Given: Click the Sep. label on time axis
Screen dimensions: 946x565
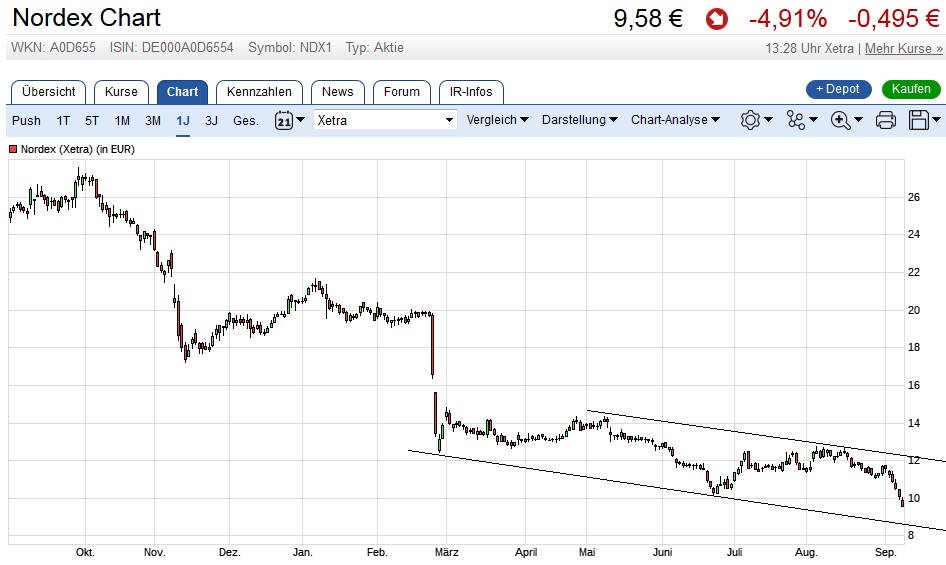Looking at the screenshot, I should [x=885, y=552].
